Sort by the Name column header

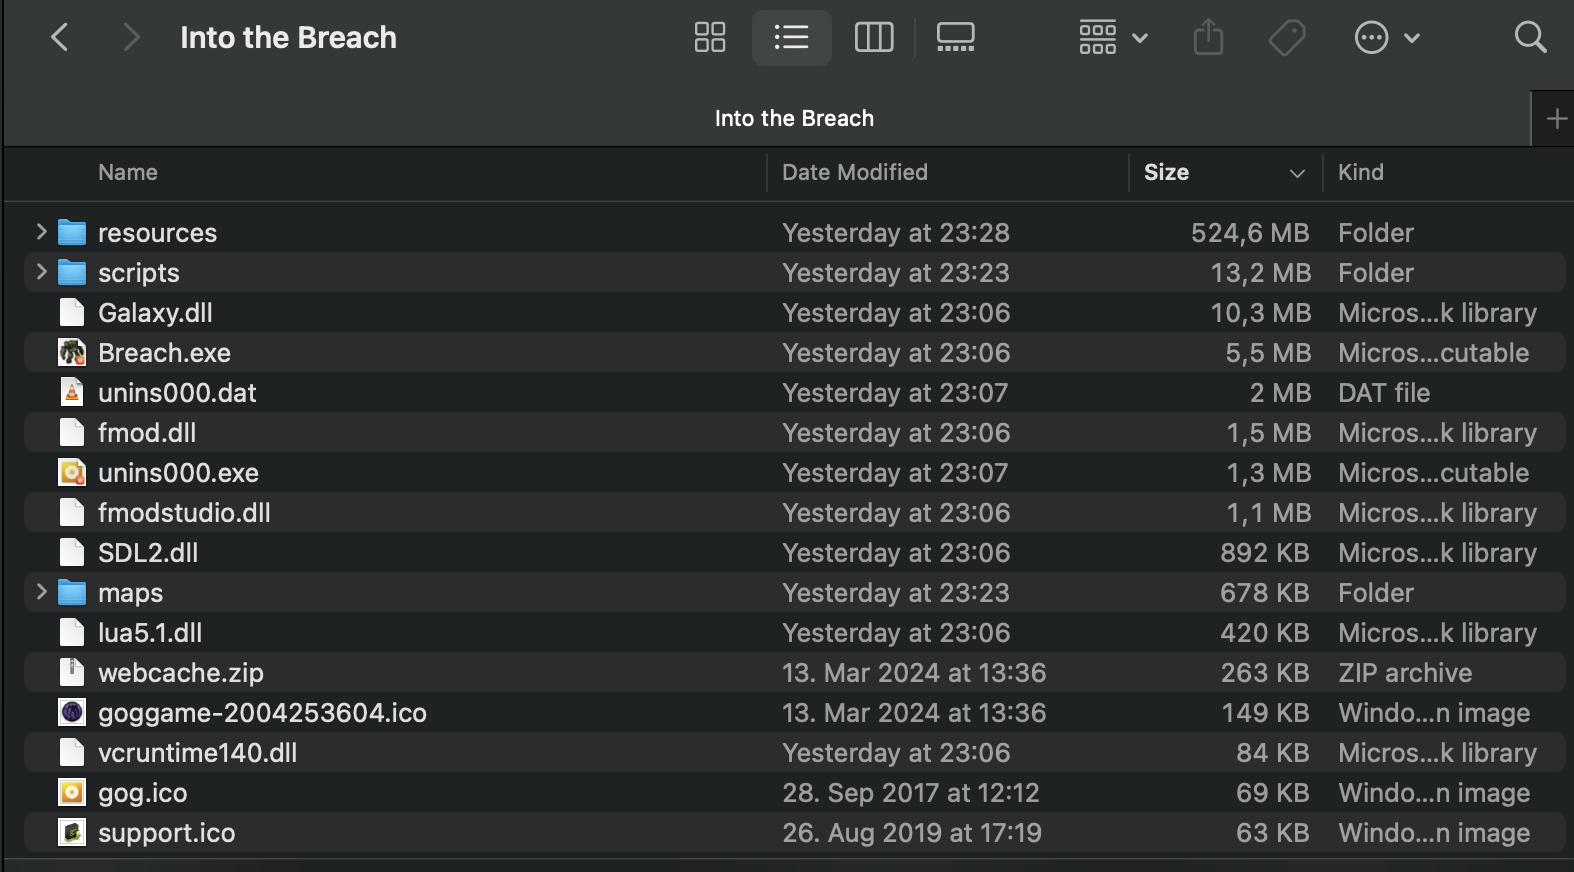point(128,172)
